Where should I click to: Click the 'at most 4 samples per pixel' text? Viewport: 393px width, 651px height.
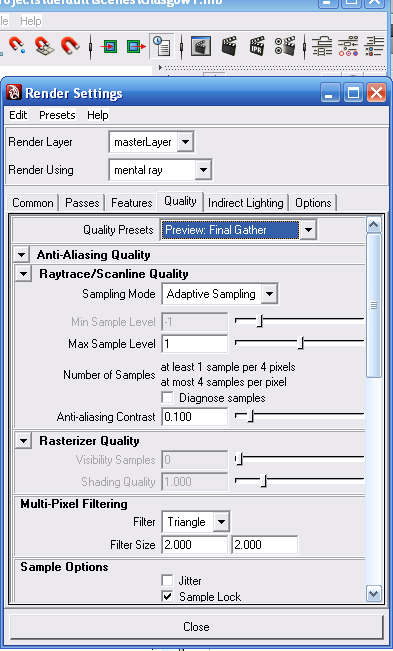(224, 382)
